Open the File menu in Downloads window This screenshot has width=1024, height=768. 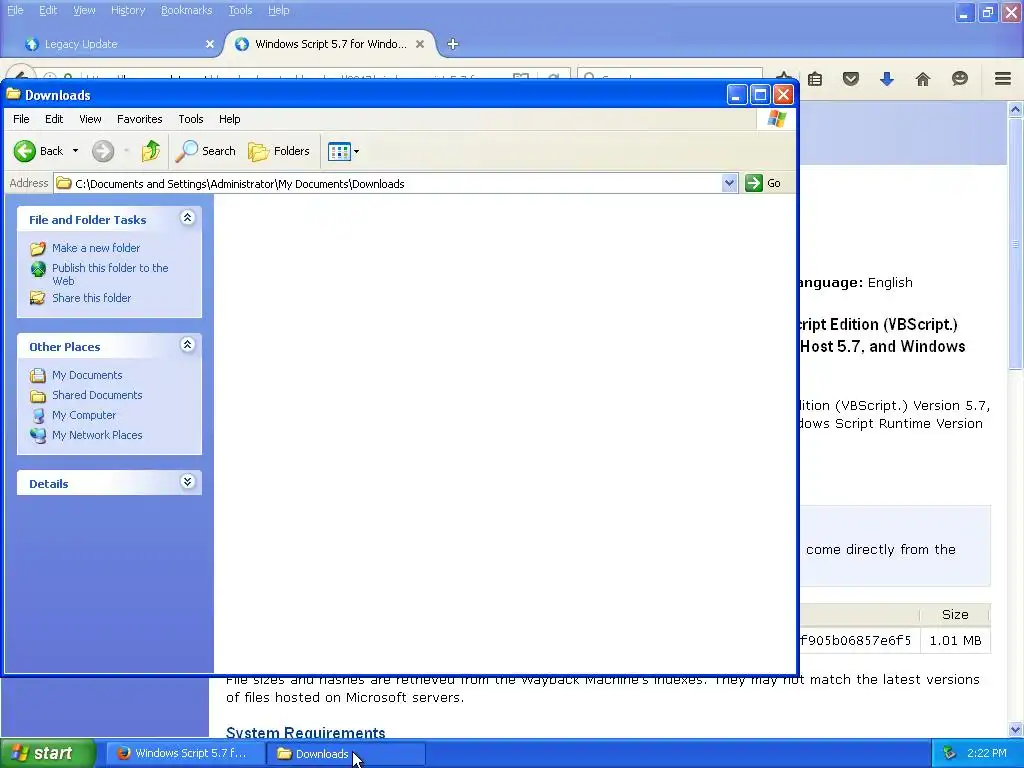point(21,119)
